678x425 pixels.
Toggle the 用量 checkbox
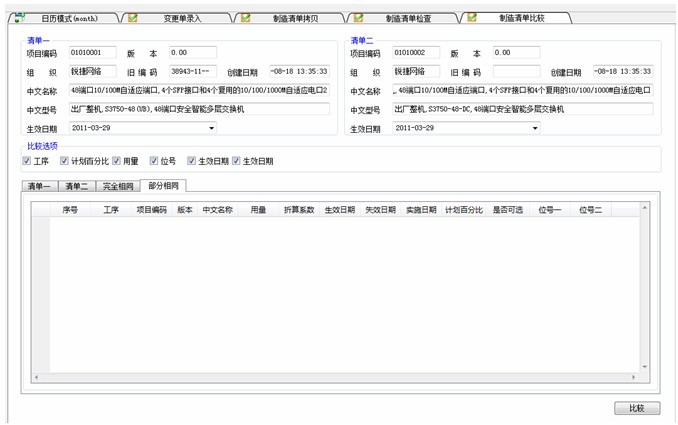[117, 160]
